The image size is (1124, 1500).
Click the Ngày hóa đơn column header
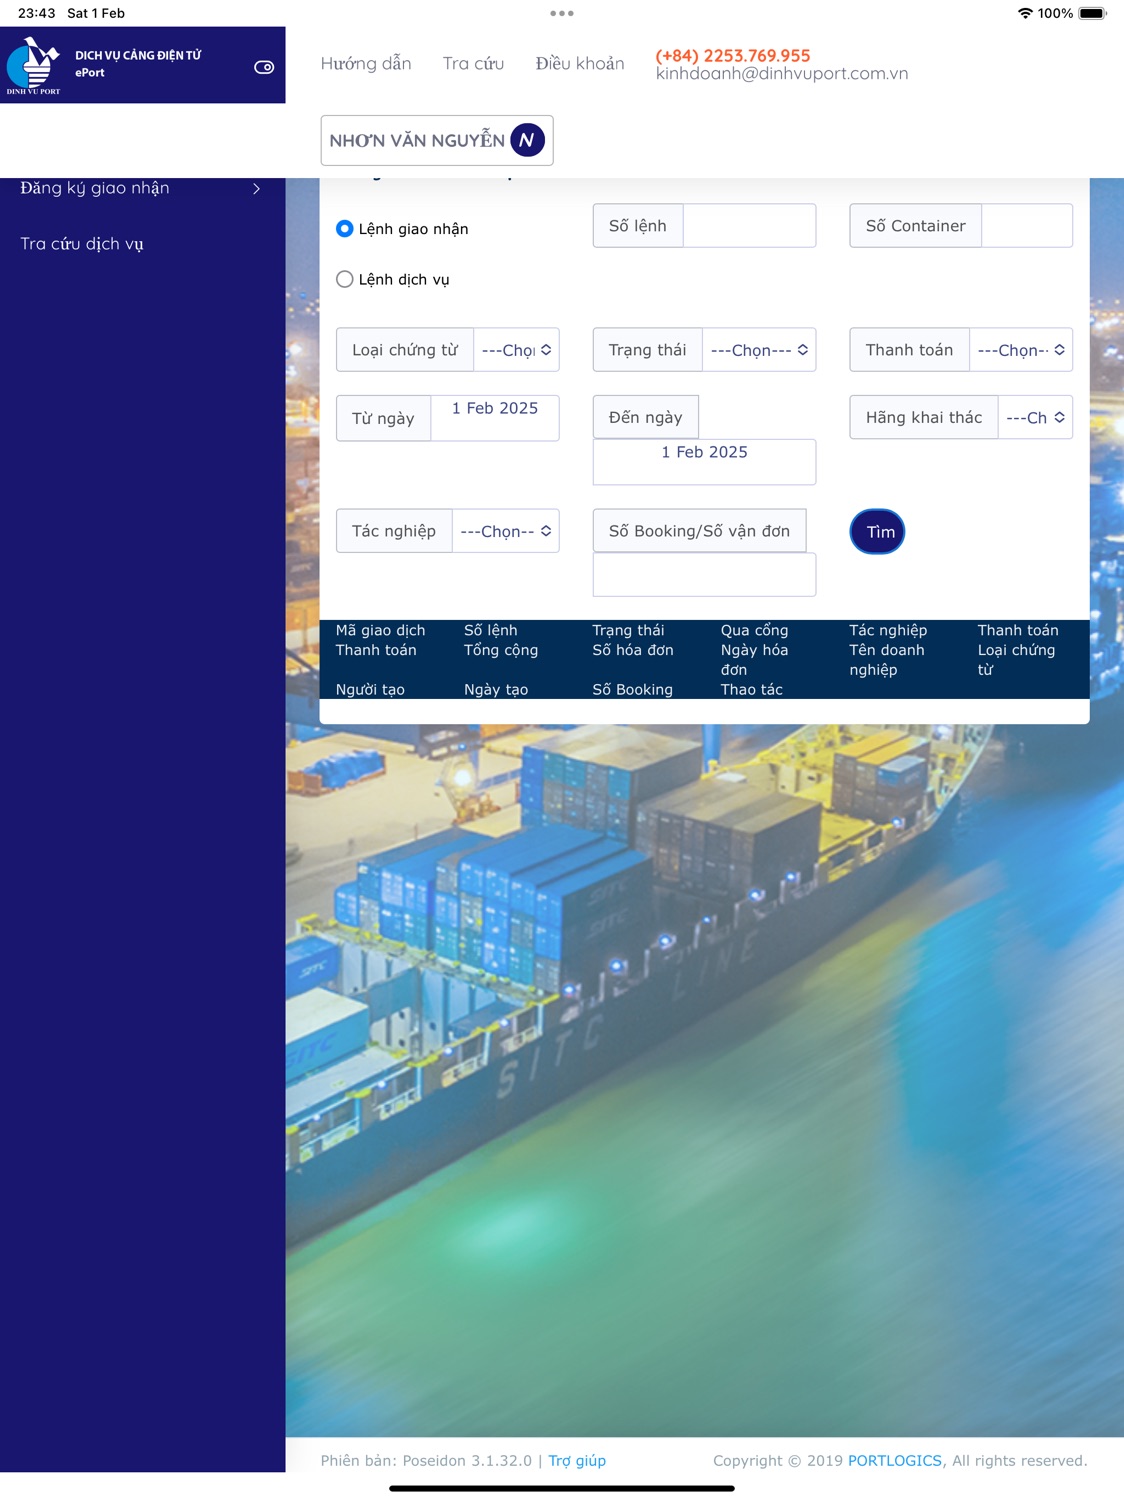pos(754,659)
